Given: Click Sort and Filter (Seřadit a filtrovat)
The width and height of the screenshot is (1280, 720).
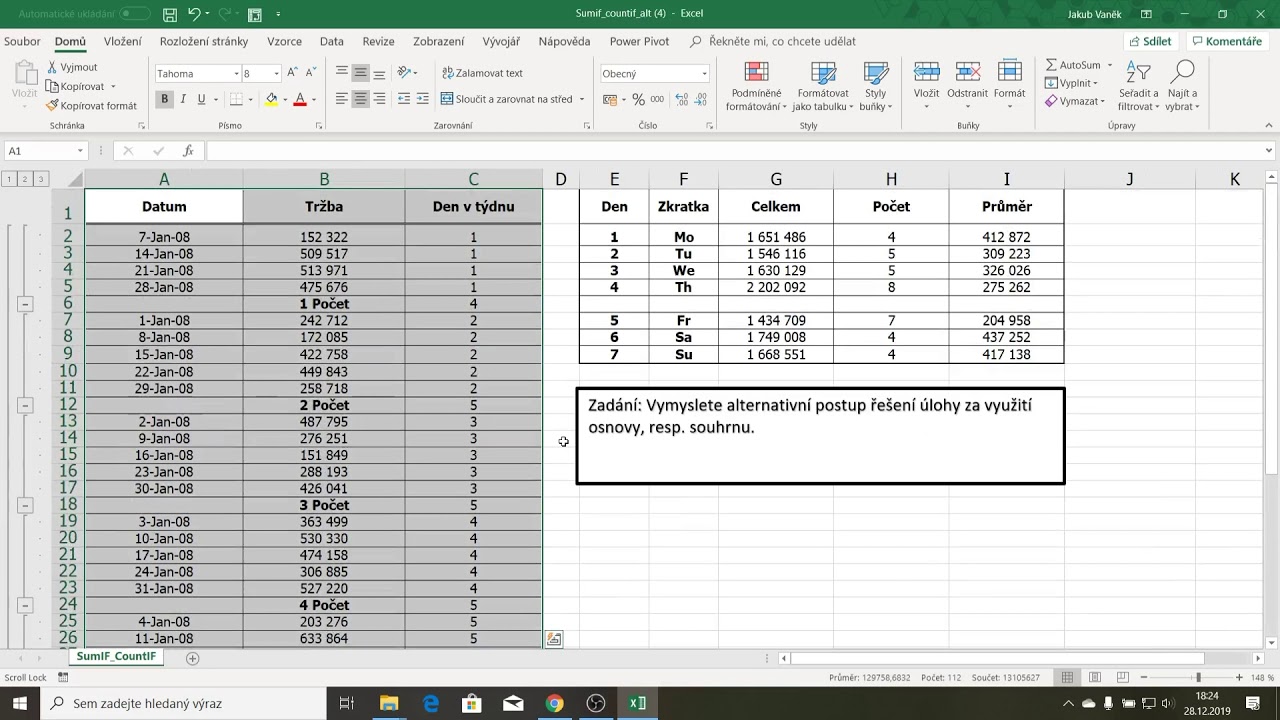Looking at the screenshot, I should (1138, 87).
